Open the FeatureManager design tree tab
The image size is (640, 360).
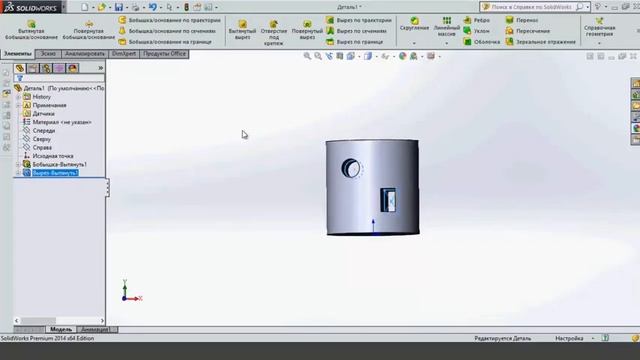click(x=20, y=68)
